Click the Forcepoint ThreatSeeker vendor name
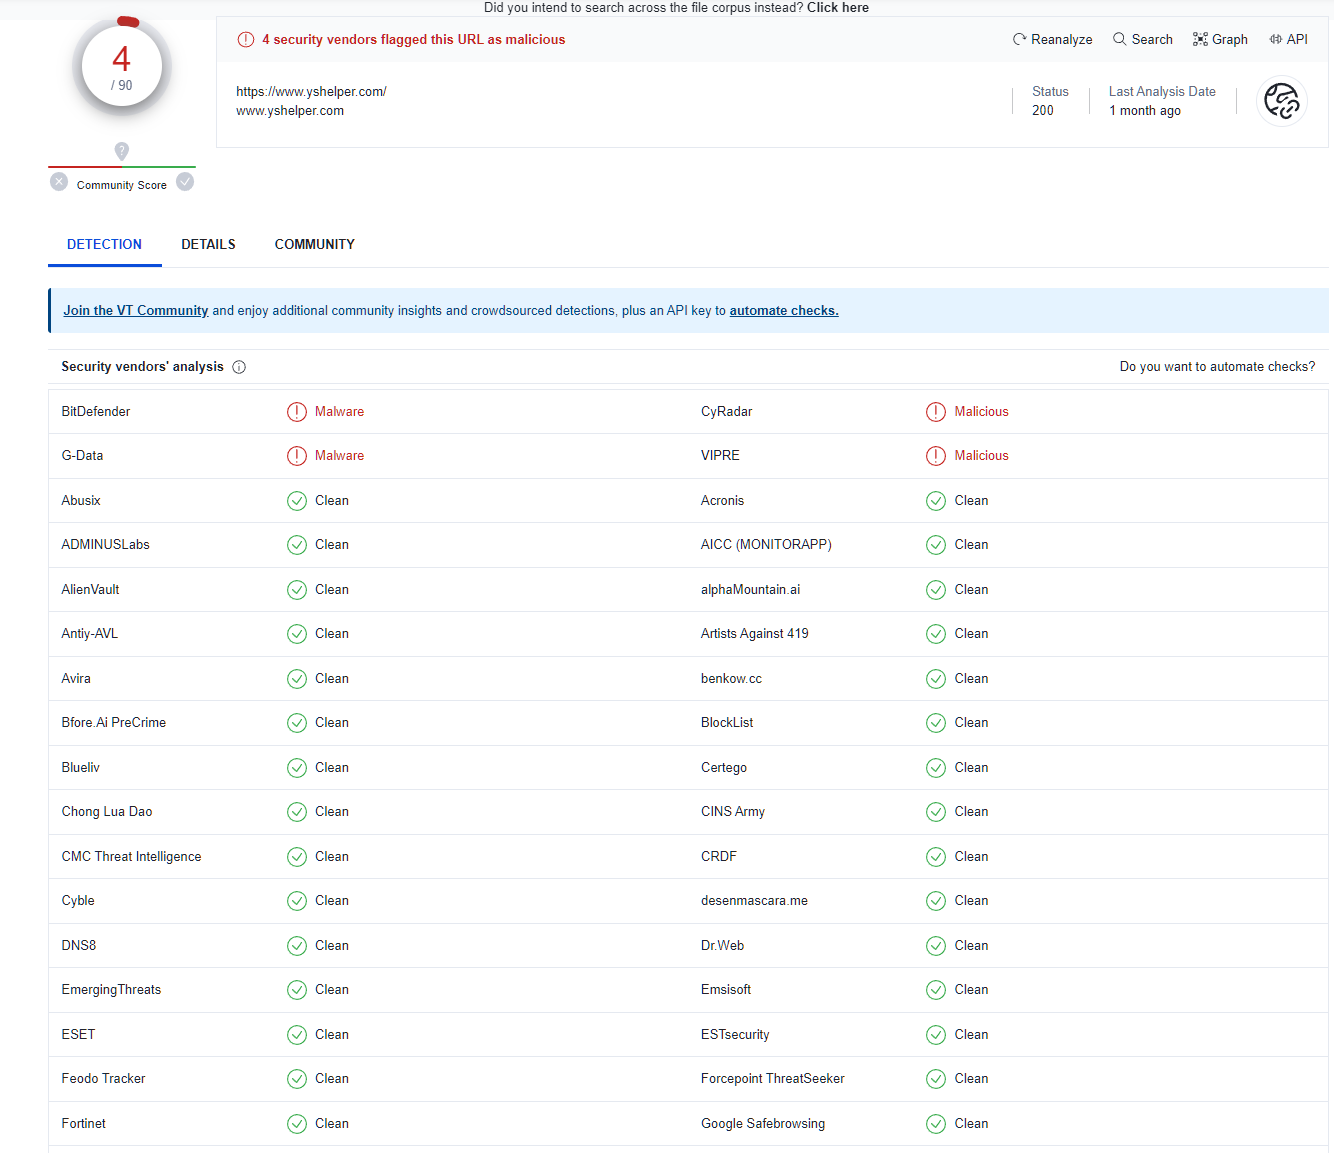The image size is (1334, 1153). [773, 1079]
